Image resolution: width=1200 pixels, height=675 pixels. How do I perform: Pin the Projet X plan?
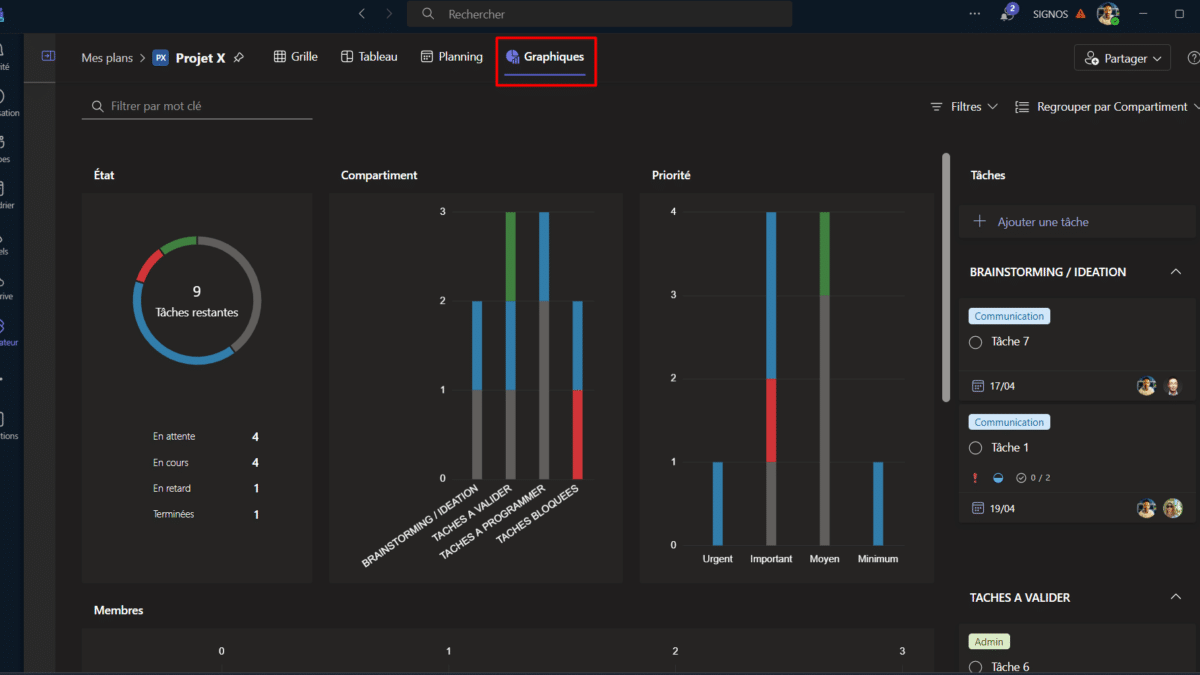(238, 58)
